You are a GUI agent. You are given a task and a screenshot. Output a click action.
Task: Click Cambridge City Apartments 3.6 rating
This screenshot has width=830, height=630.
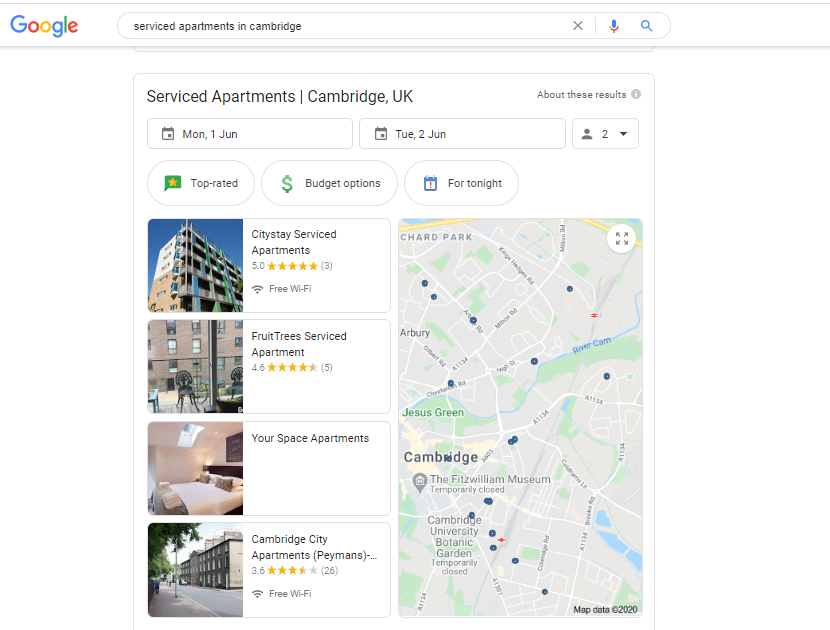click(x=294, y=571)
